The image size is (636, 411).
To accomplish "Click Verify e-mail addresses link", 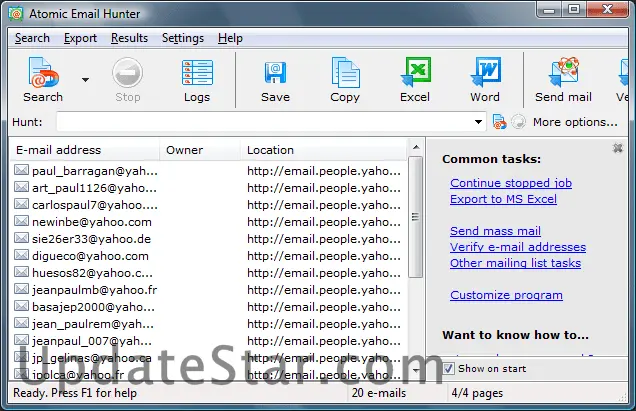I will pyautogui.click(x=518, y=247).
